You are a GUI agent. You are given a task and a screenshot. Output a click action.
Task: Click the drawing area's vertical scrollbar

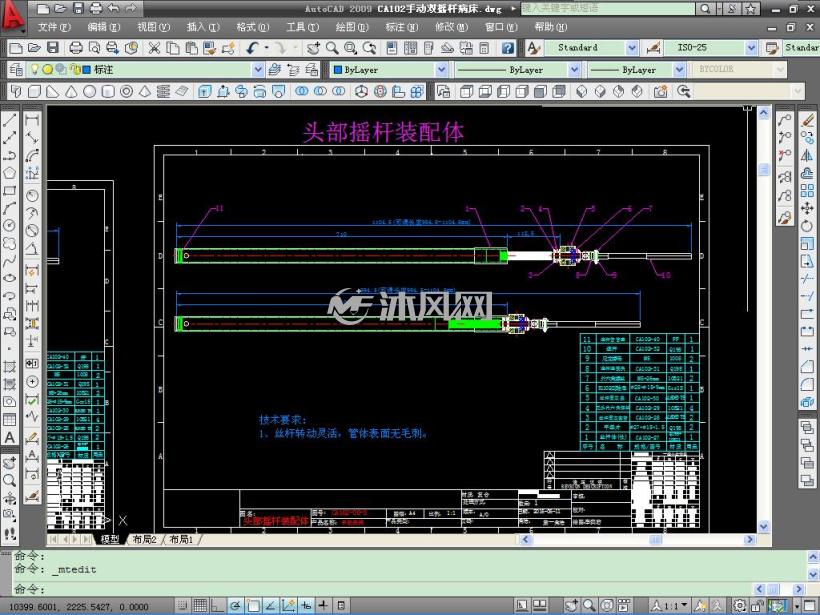764,320
